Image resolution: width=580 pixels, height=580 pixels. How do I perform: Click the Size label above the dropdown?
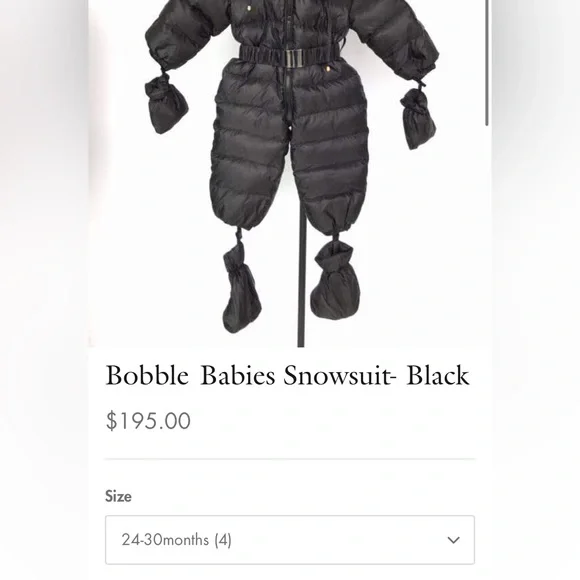pyautogui.click(x=118, y=496)
